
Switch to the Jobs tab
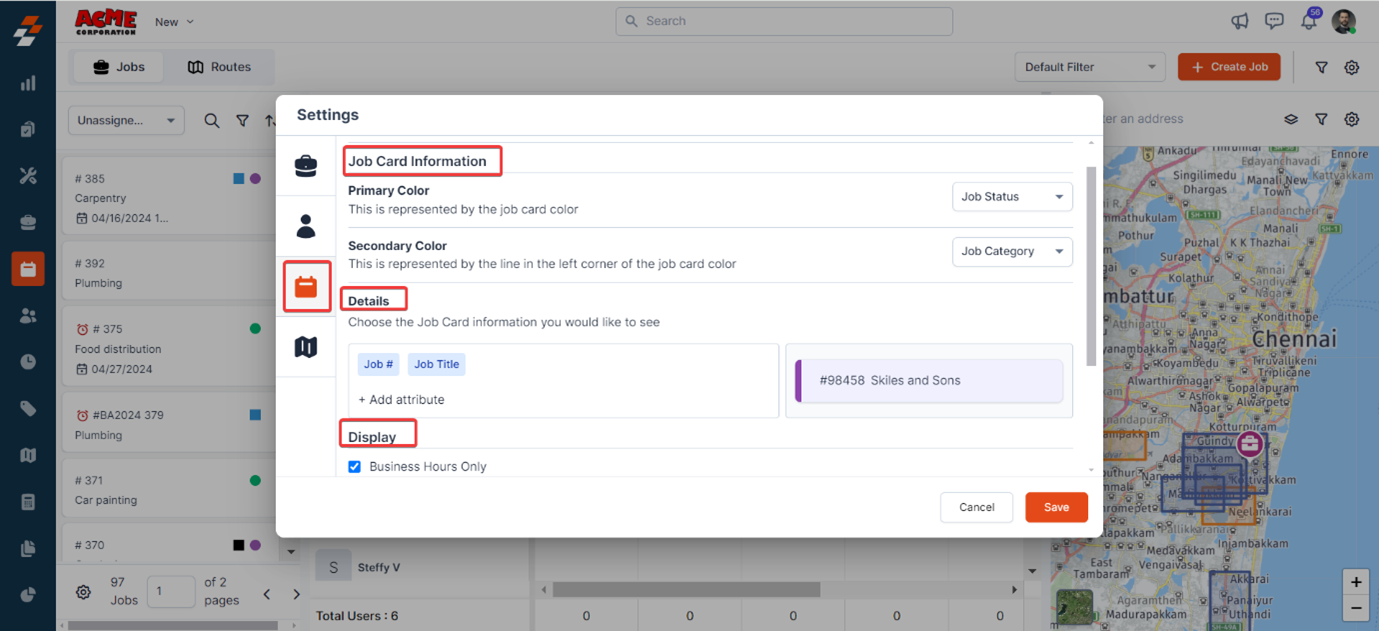coord(119,67)
